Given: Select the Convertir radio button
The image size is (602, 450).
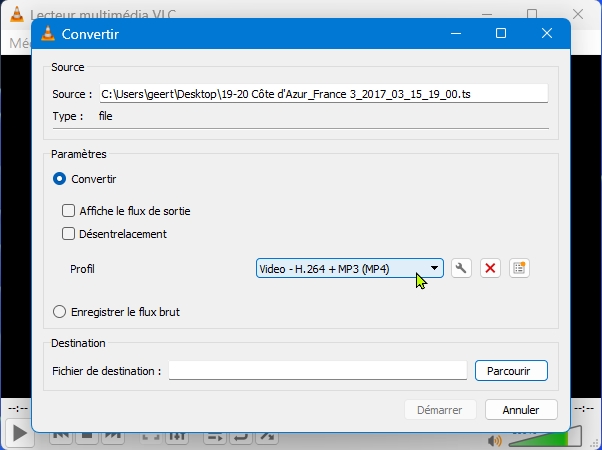Looking at the screenshot, I should pyautogui.click(x=60, y=179).
